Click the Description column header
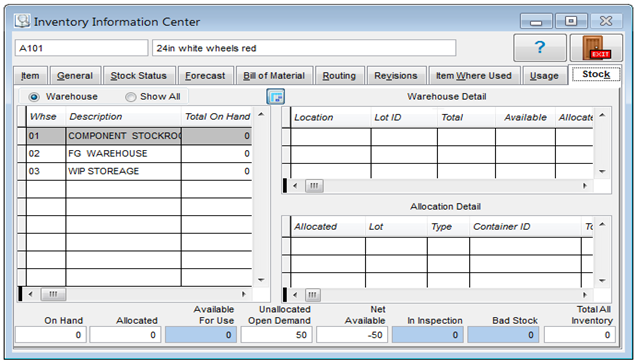 click(123, 117)
